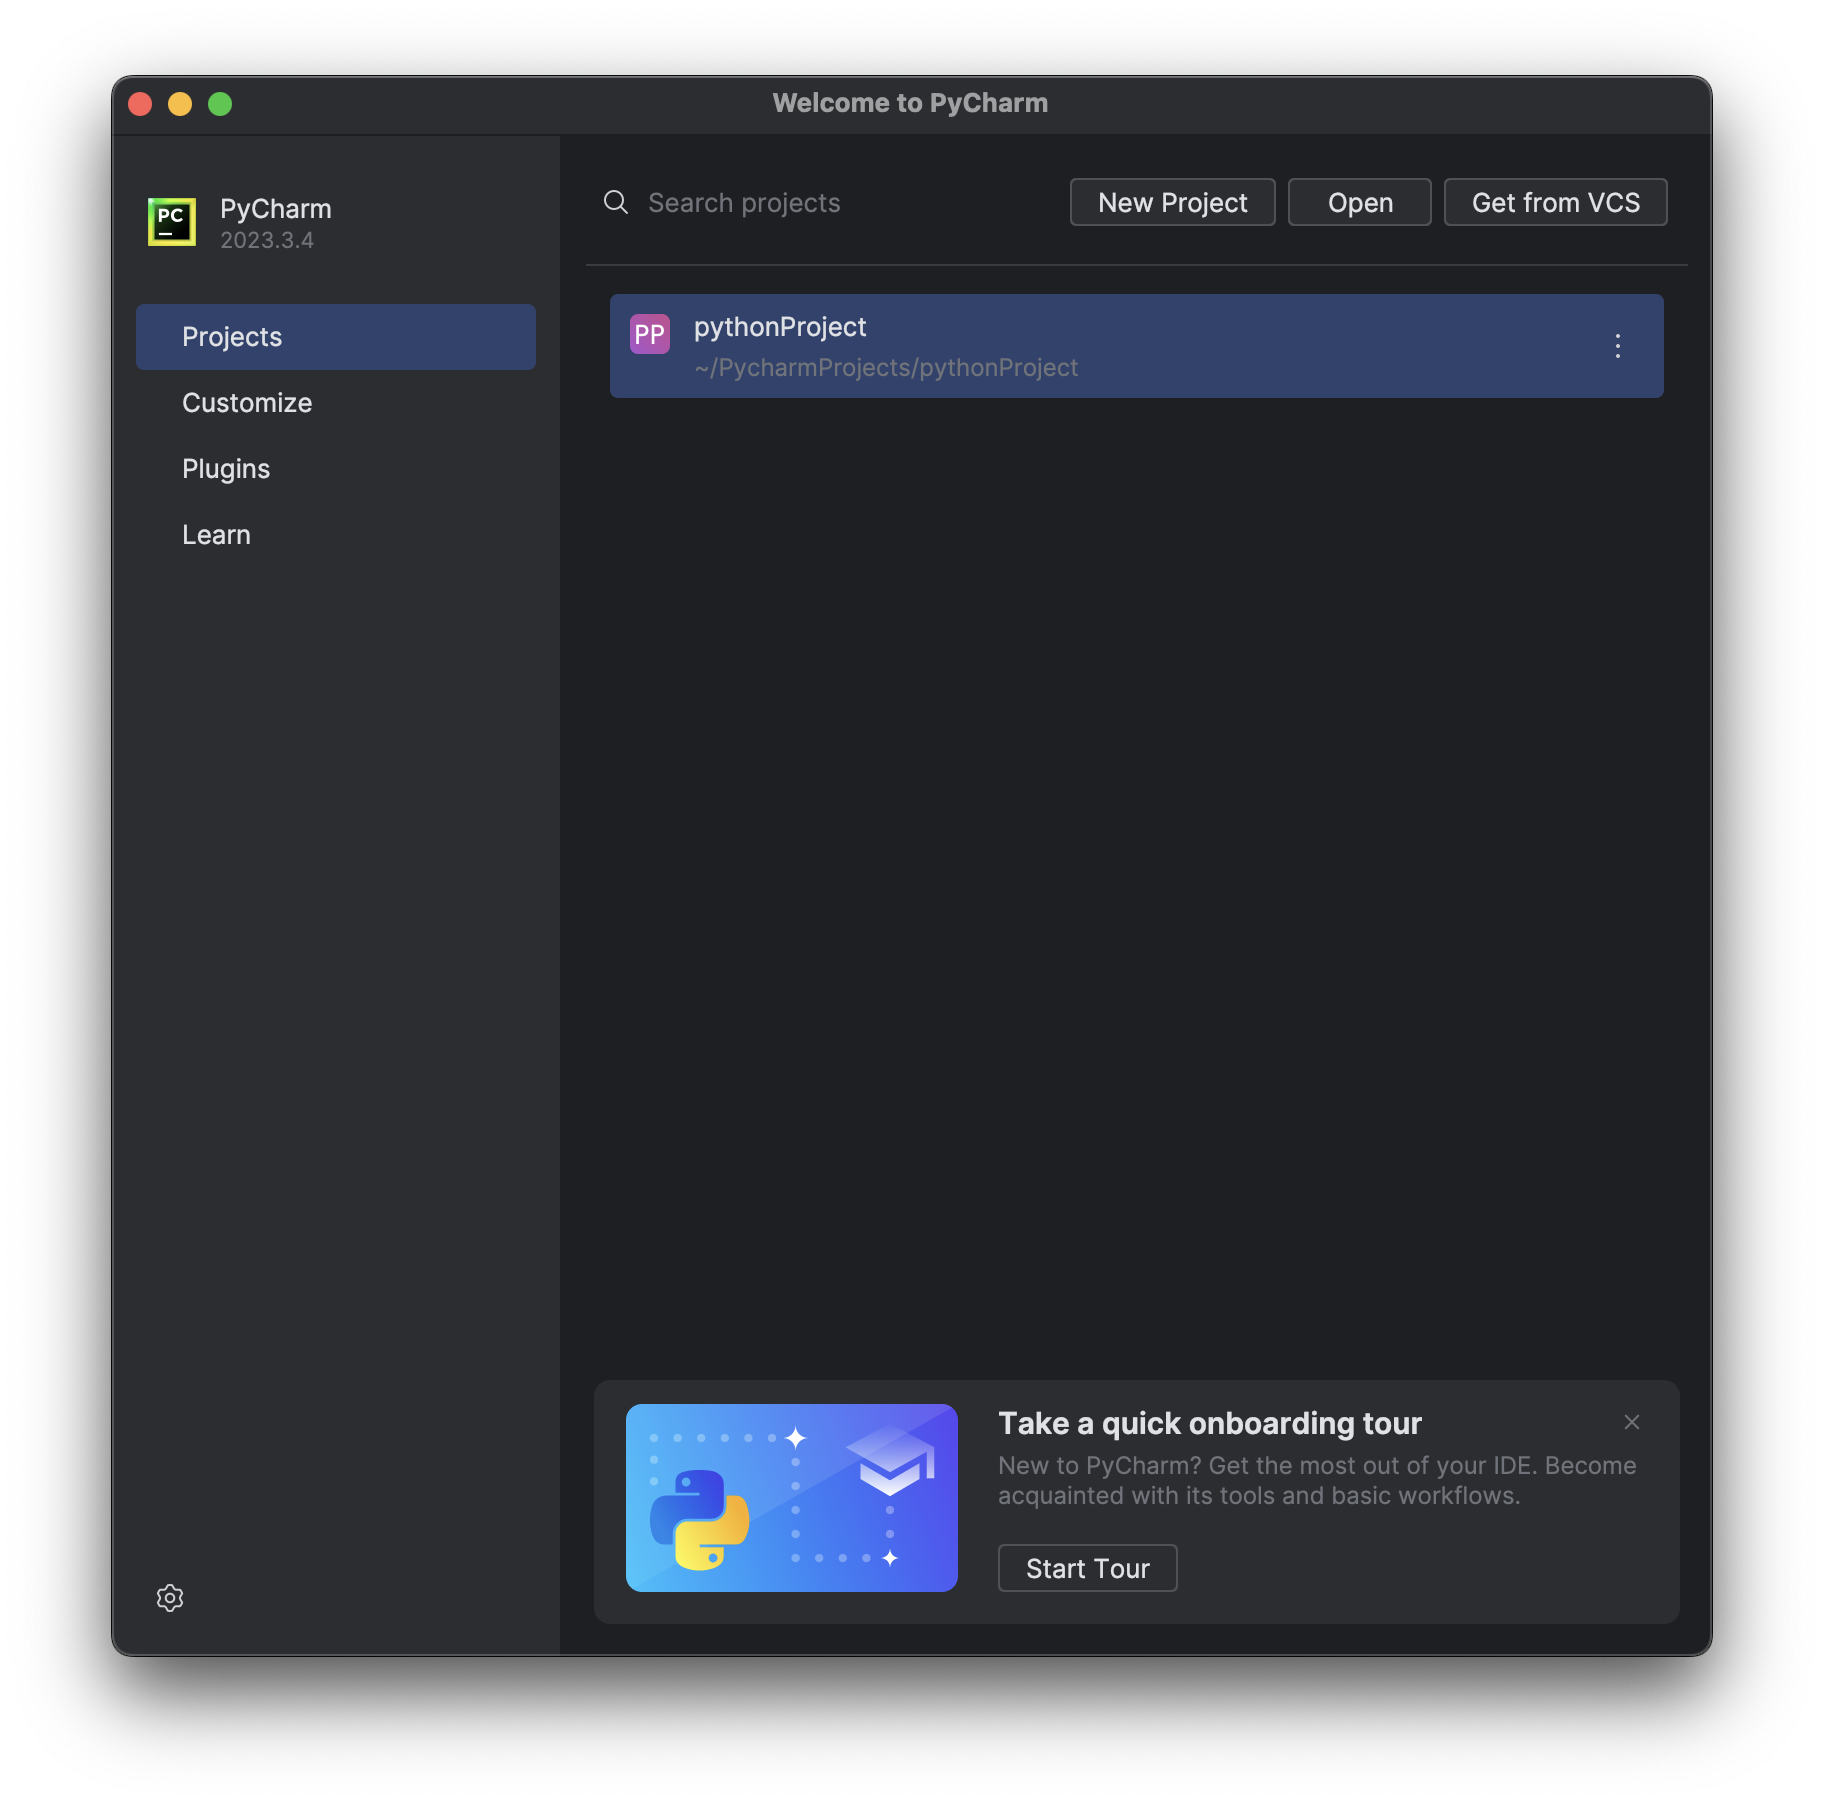Start the onboarding tour

click(1087, 1568)
